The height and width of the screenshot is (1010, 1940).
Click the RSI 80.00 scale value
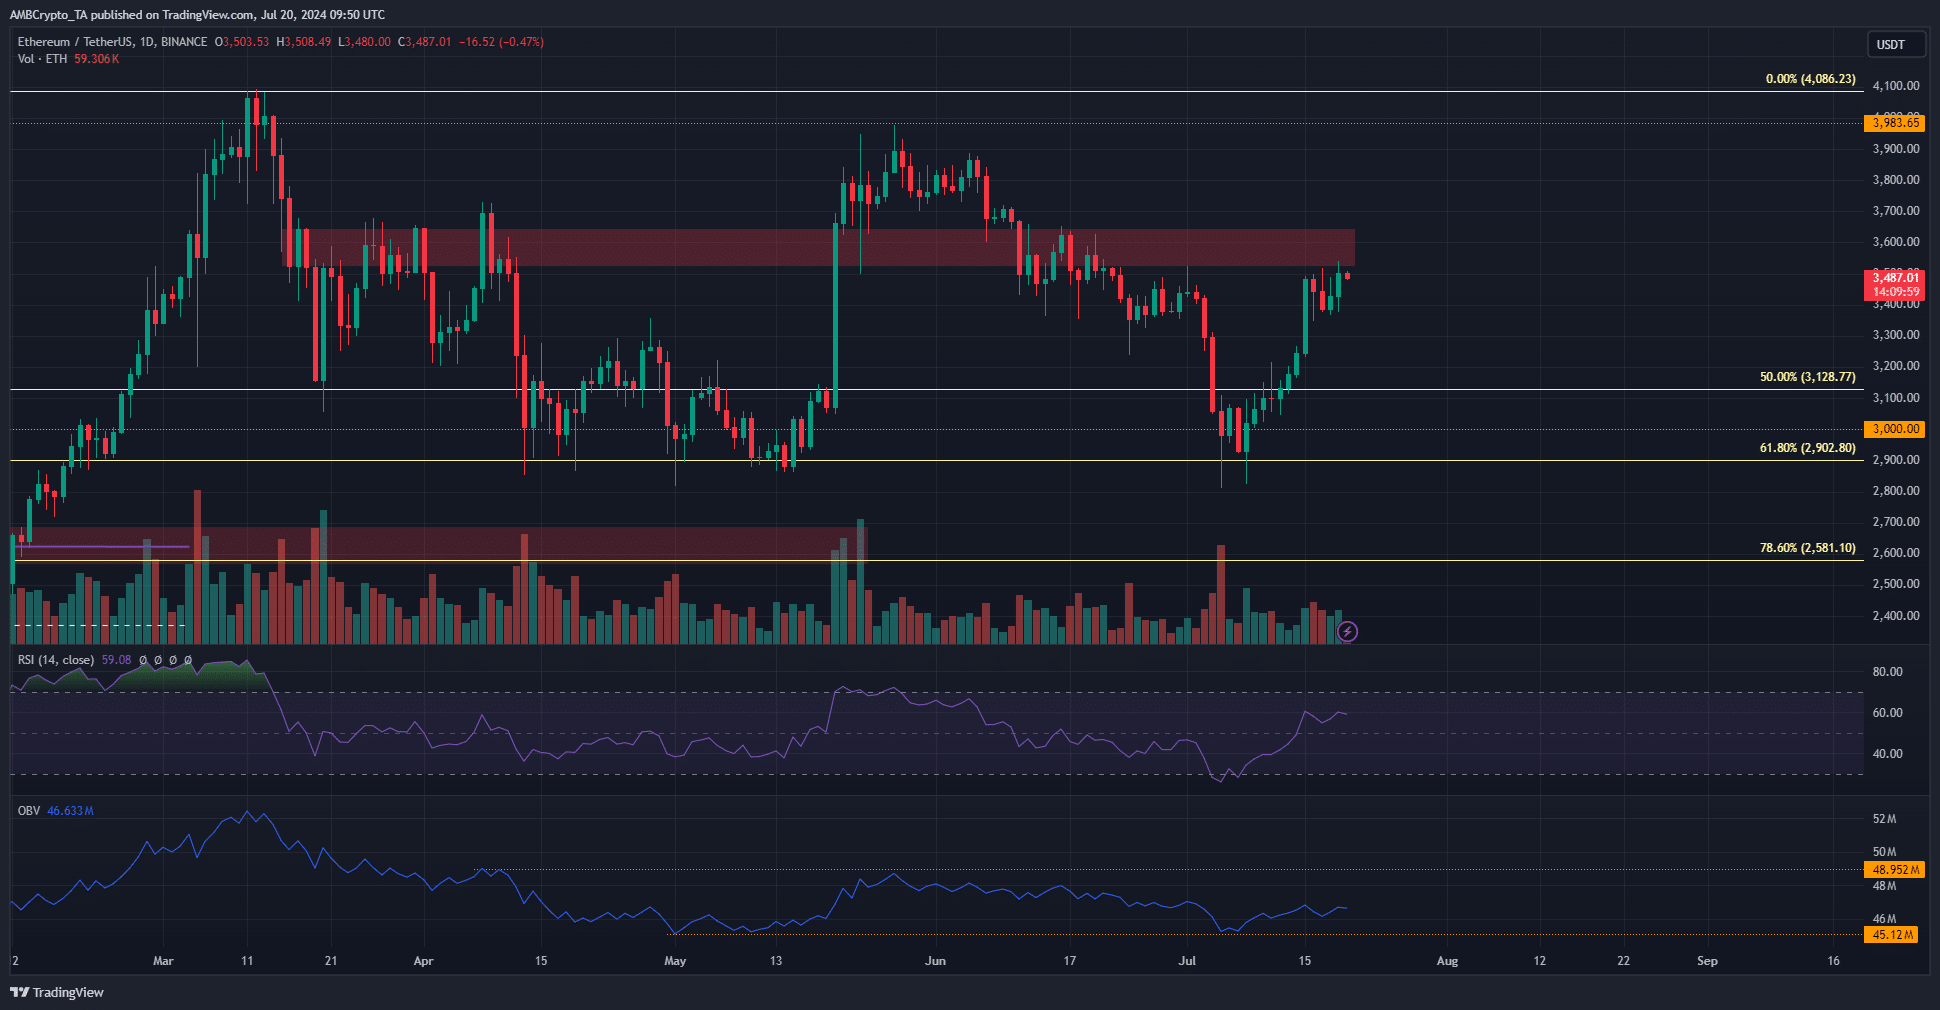1887,672
